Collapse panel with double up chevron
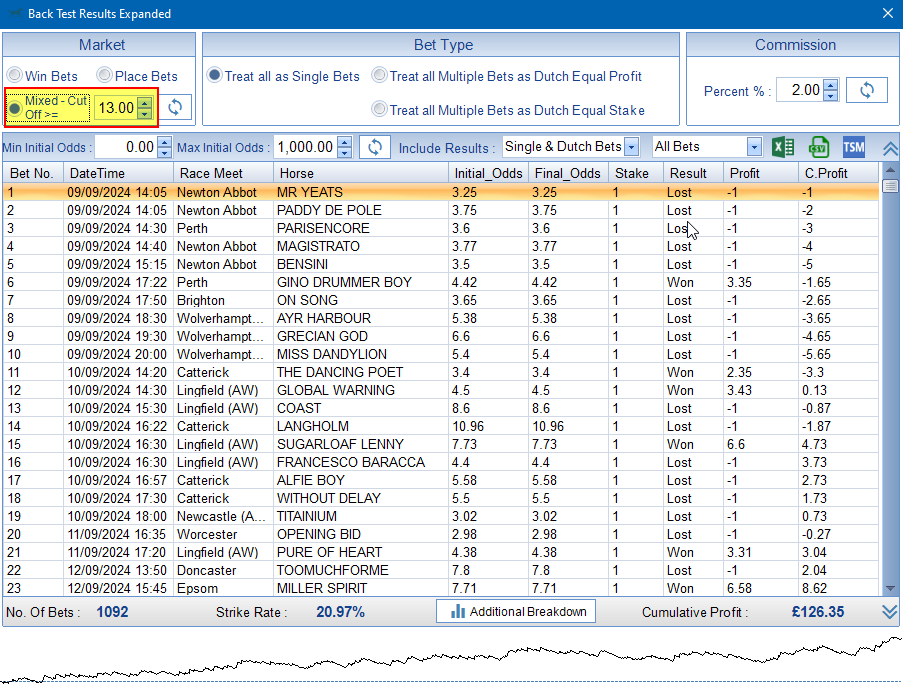The width and height of the screenshot is (903, 690). pyautogui.click(x=890, y=148)
